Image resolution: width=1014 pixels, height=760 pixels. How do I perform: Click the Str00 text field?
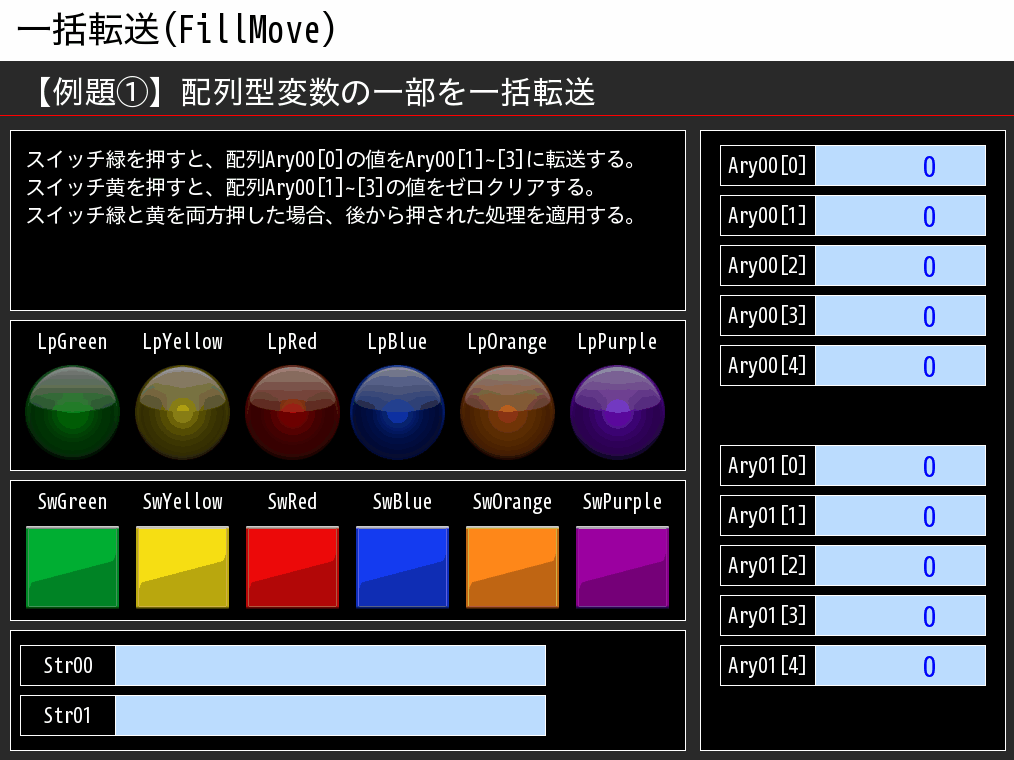click(330, 666)
